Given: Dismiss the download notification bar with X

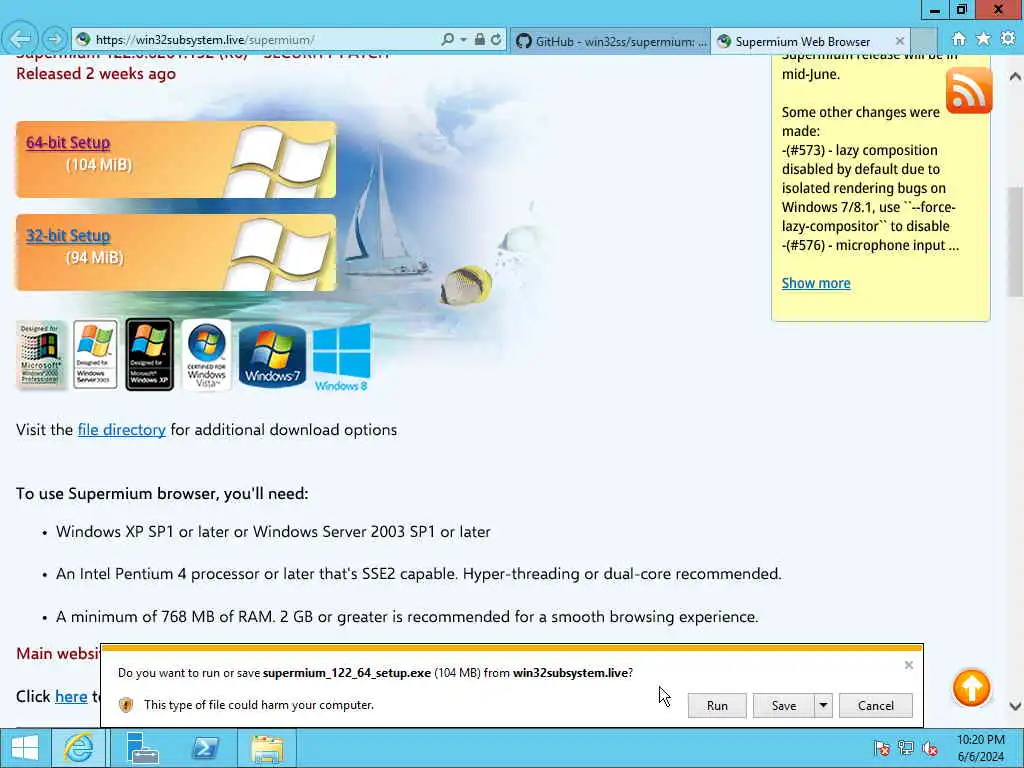Looking at the screenshot, I should pyautogui.click(x=908, y=665).
